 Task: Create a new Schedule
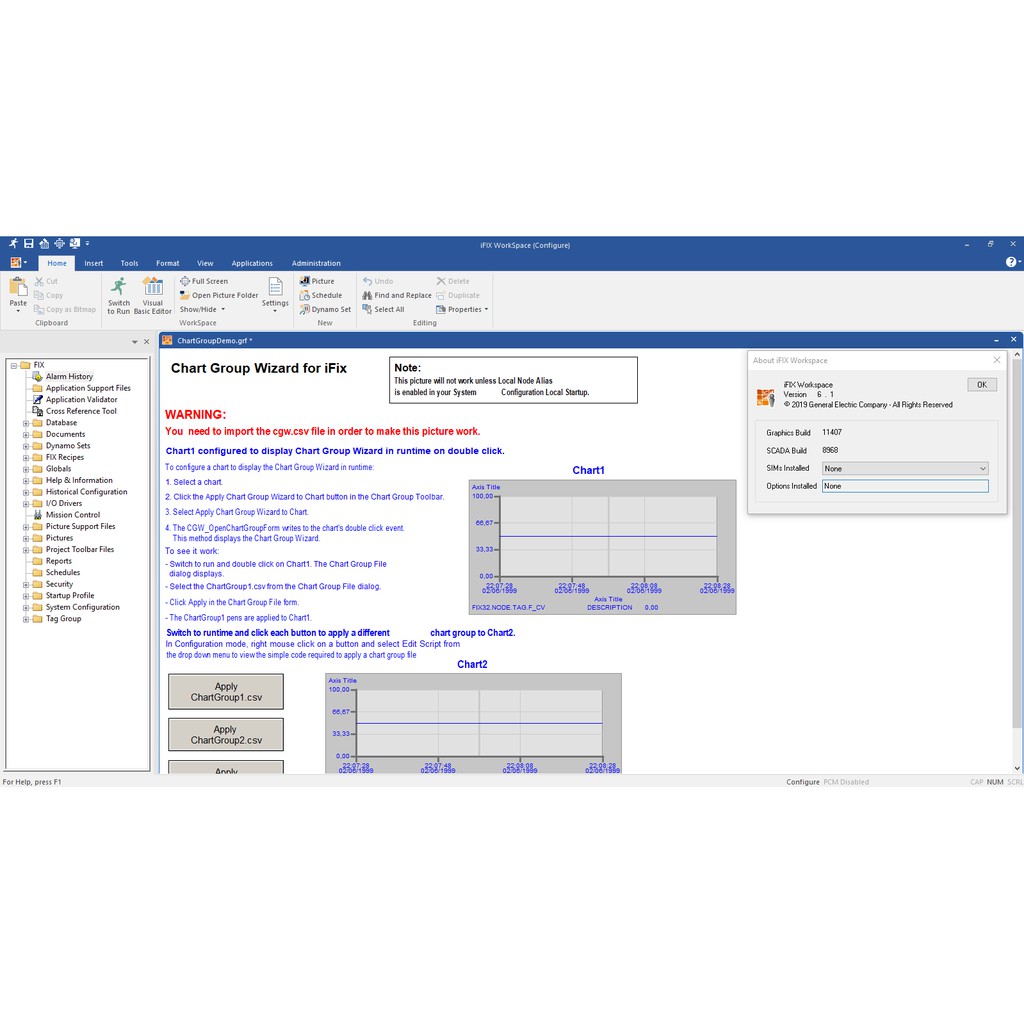[321, 295]
